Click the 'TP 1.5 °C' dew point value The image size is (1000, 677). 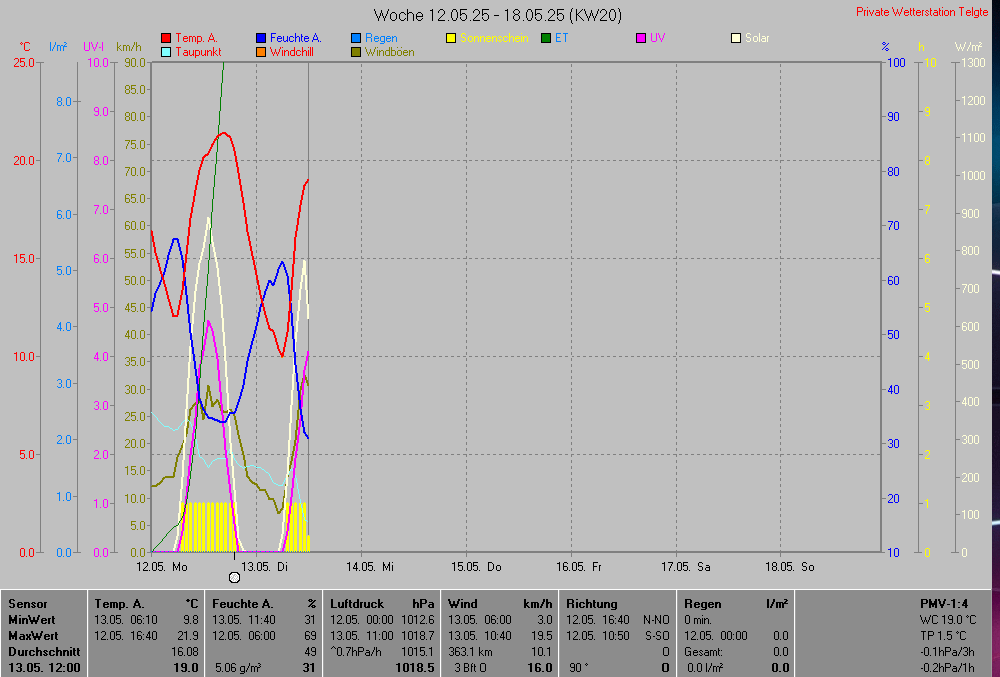click(x=943, y=636)
